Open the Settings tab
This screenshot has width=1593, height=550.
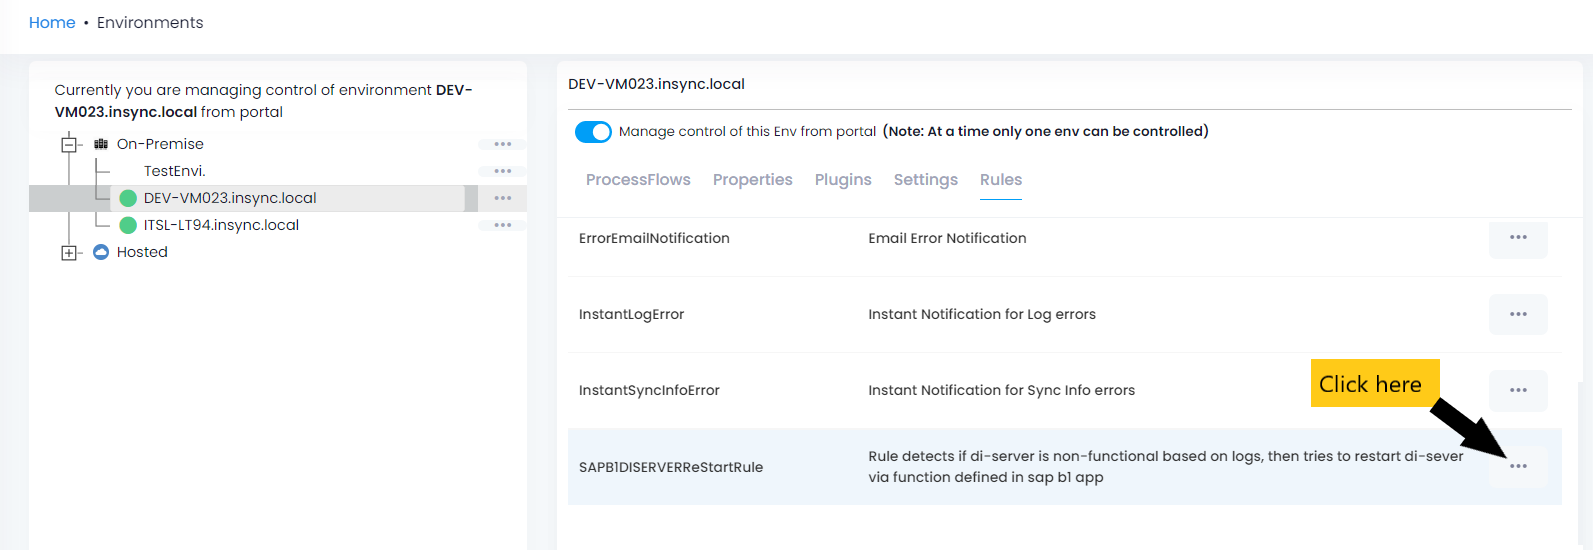[x=925, y=180]
